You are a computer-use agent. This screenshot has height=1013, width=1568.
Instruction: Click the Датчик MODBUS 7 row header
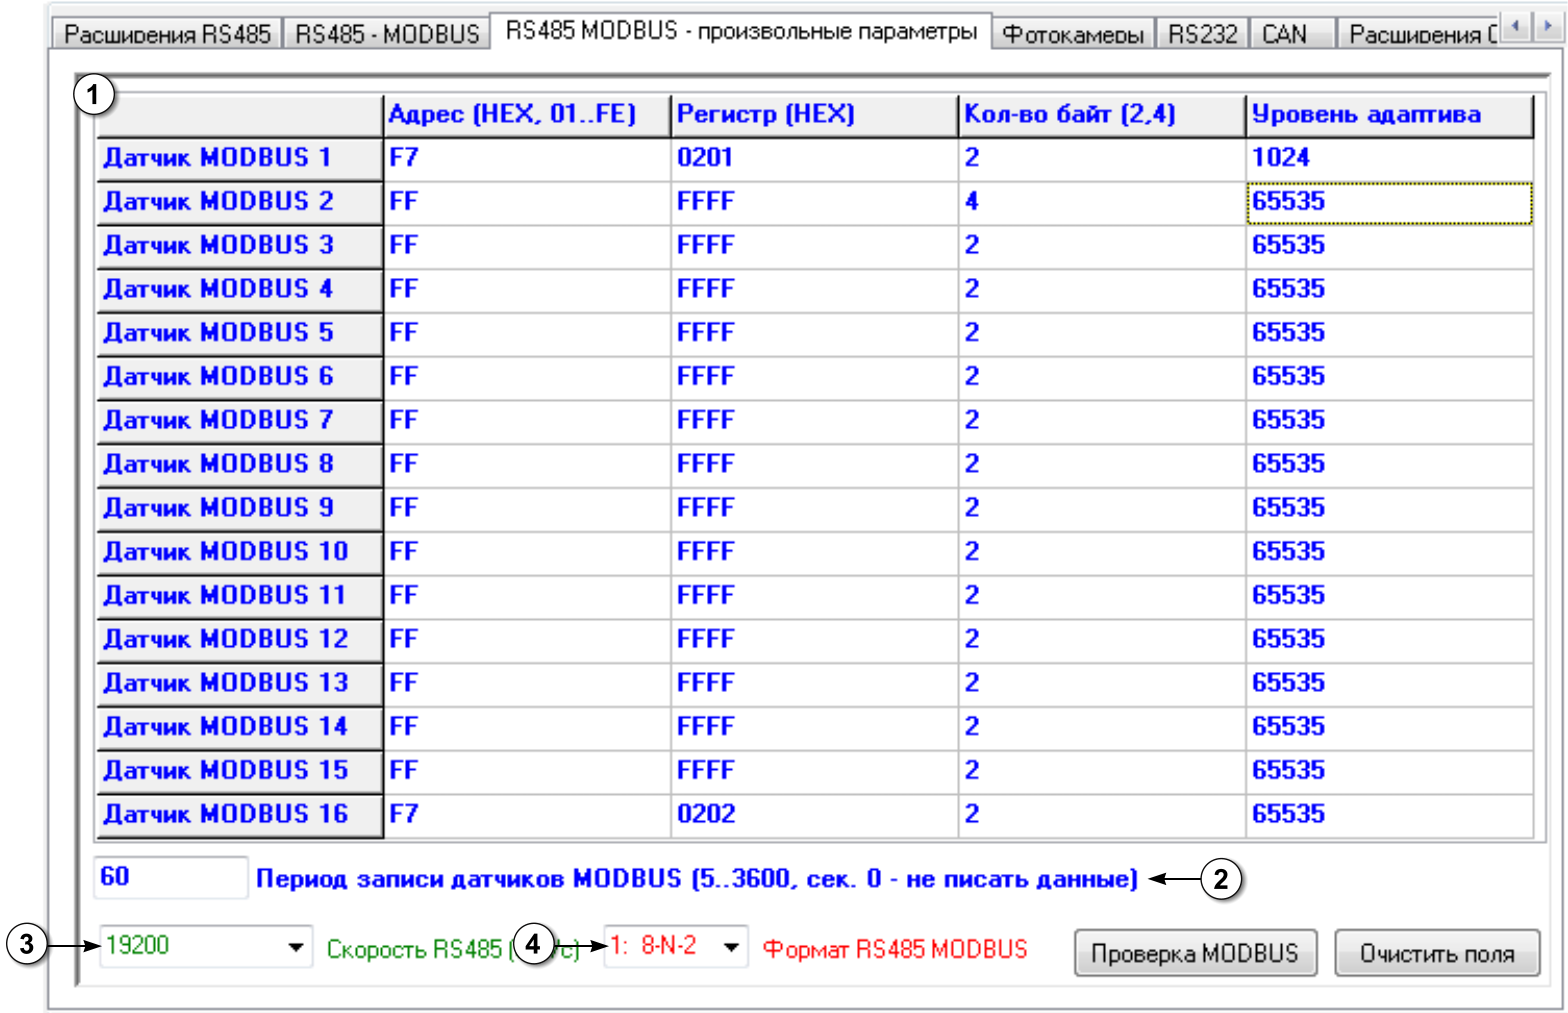[240, 421]
